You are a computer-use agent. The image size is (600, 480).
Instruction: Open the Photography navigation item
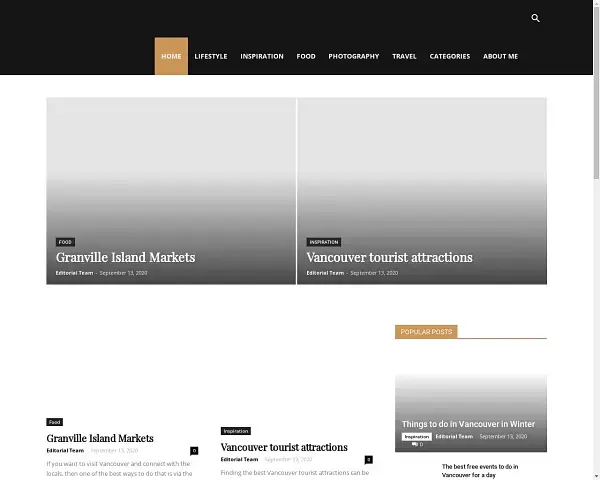(x=354, y=56)
